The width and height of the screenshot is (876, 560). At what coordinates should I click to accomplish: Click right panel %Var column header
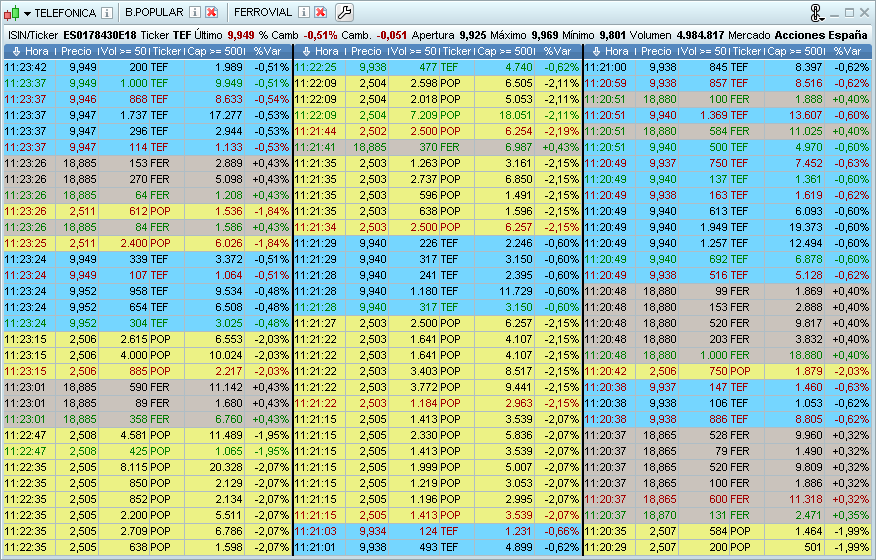847,51
